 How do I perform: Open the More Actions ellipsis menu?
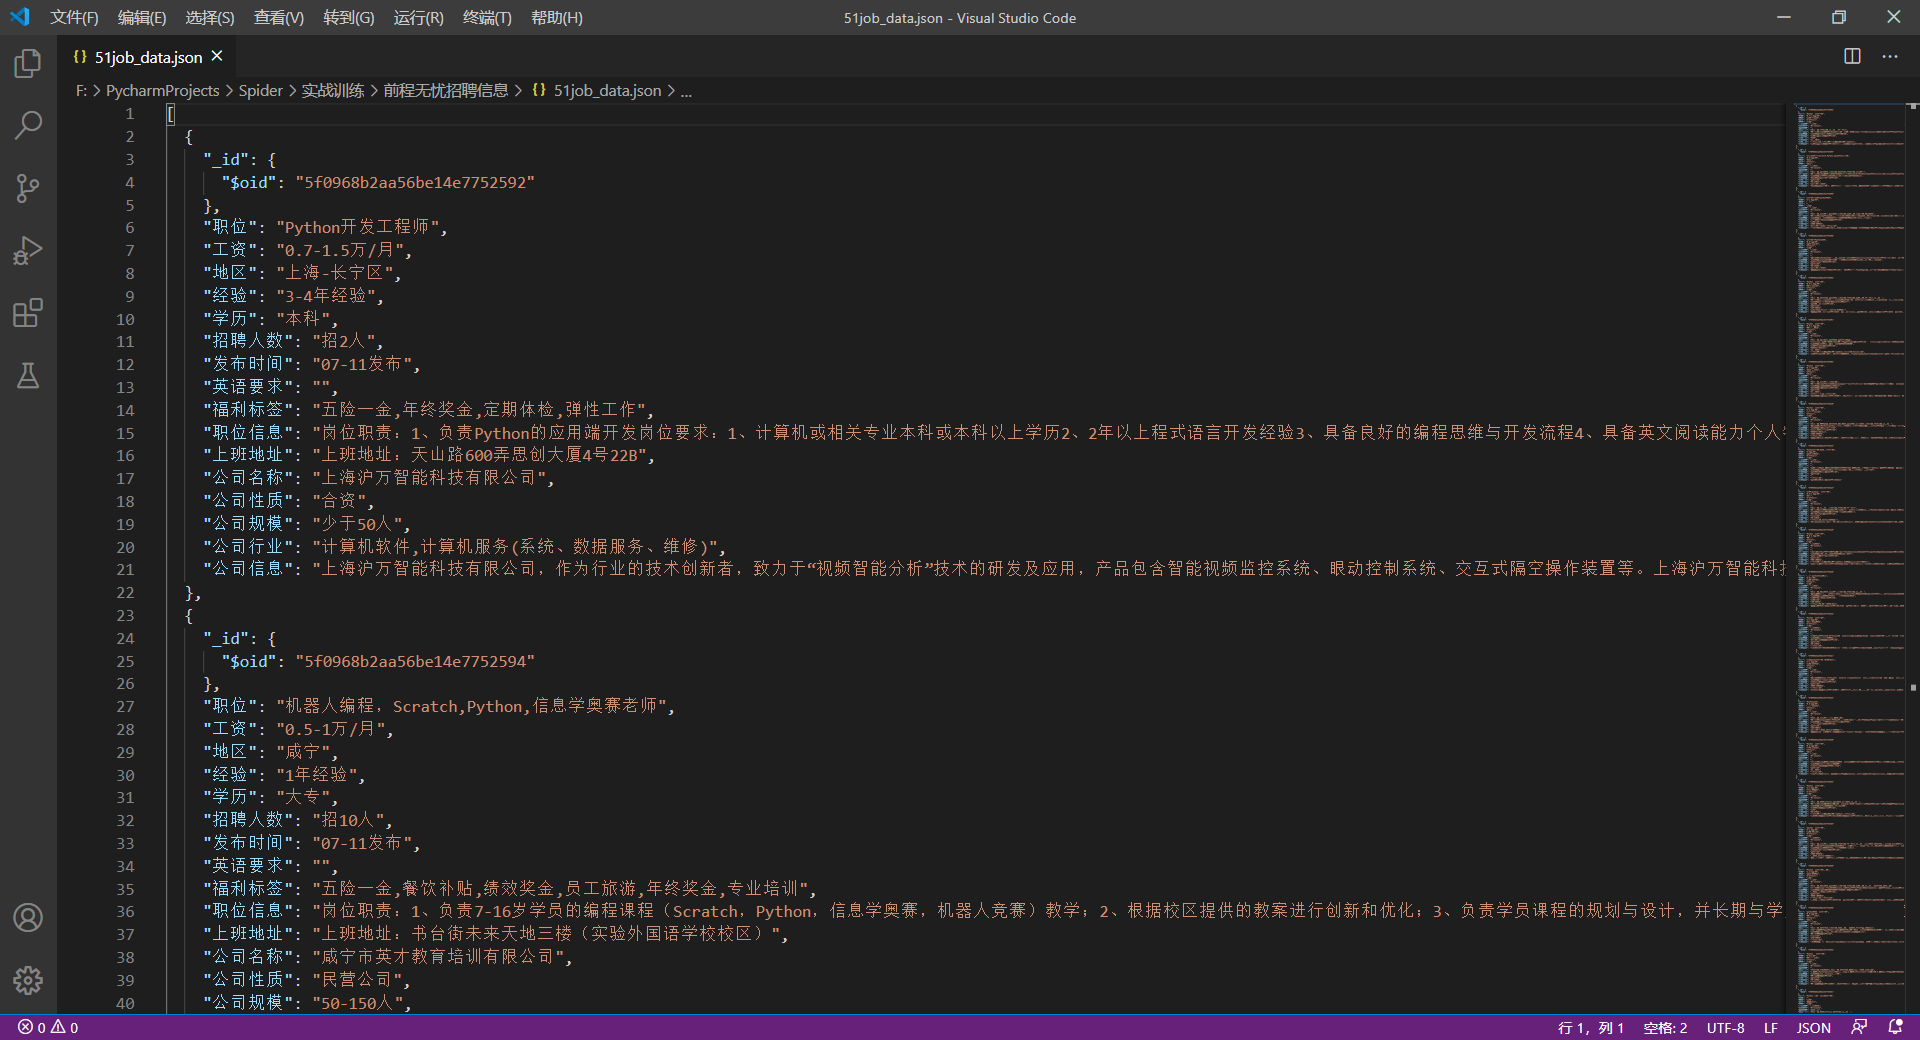click(1889, 56)
